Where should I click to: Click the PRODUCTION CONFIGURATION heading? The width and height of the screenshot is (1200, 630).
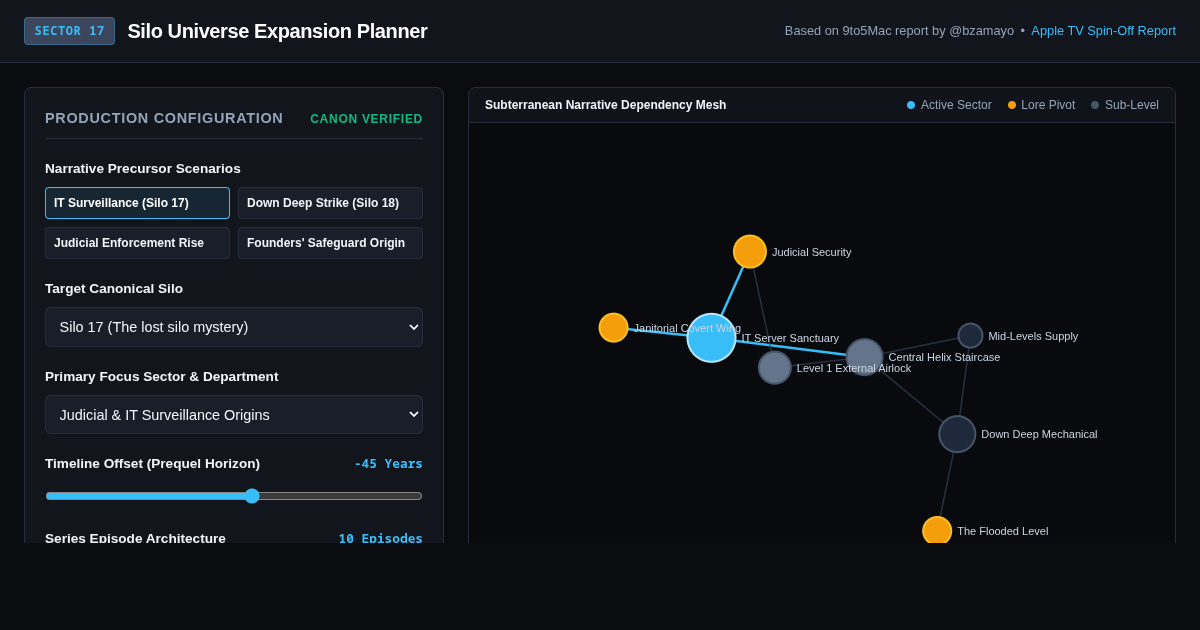(164, 118)
